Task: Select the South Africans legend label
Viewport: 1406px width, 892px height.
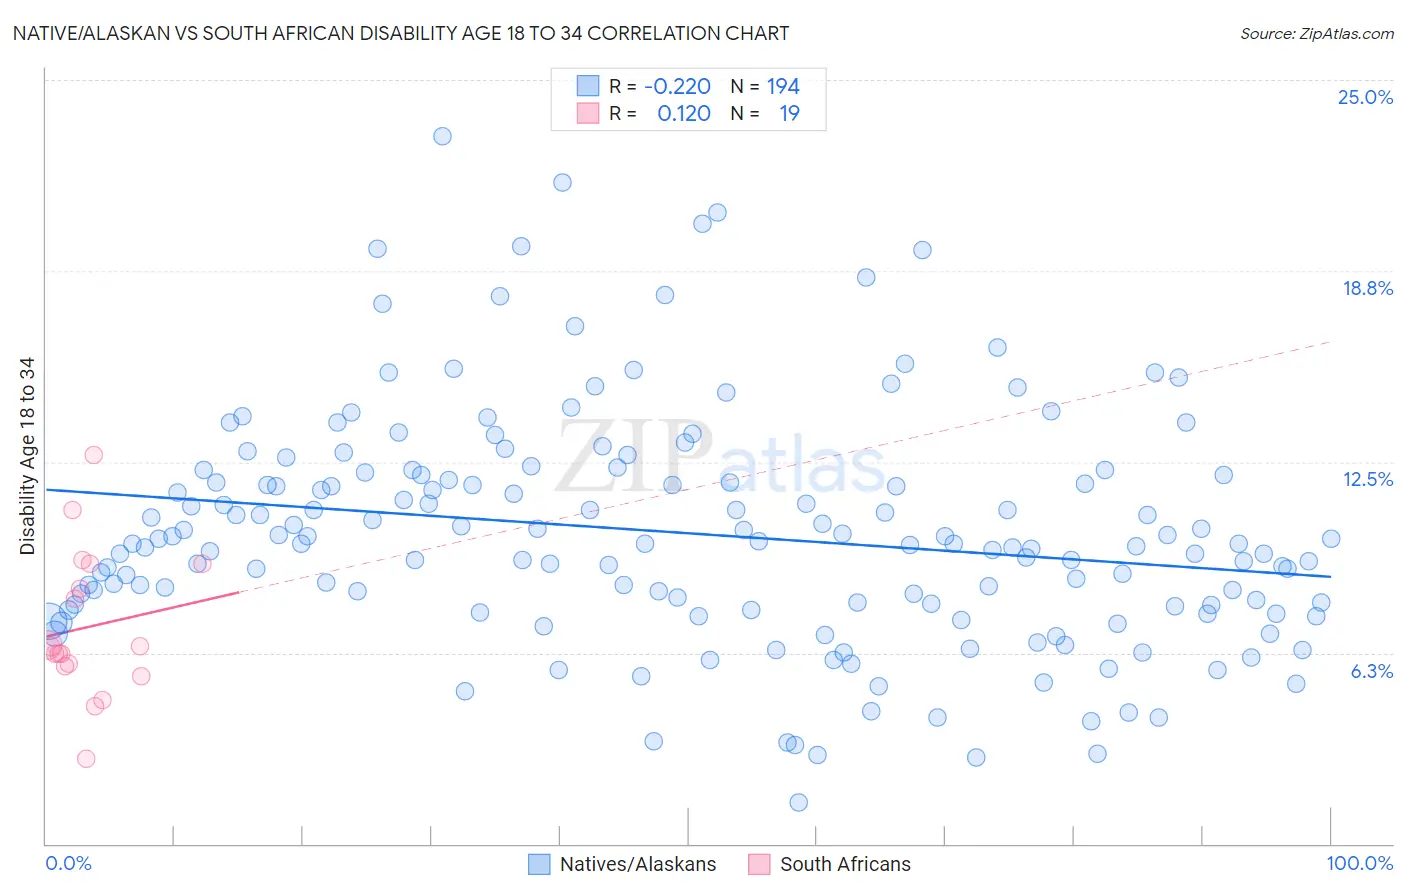Action: [x=846, y=864]
